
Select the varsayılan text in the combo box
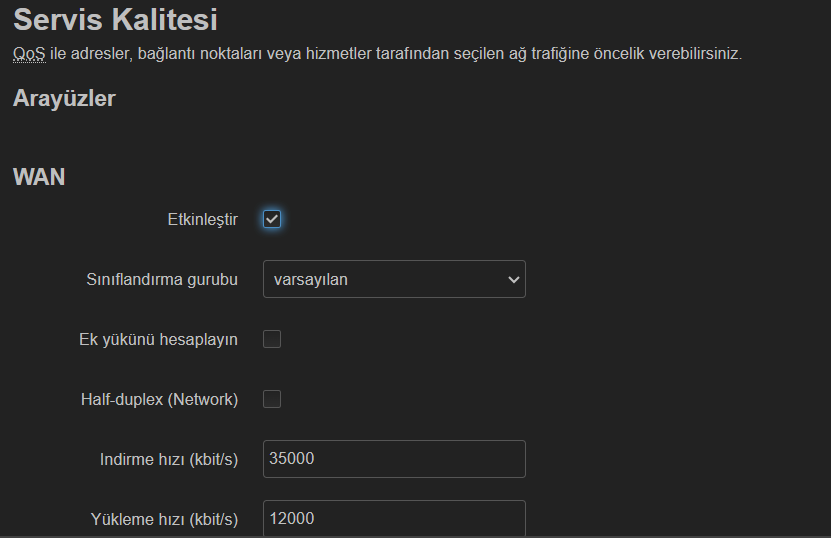click(311, 279)
